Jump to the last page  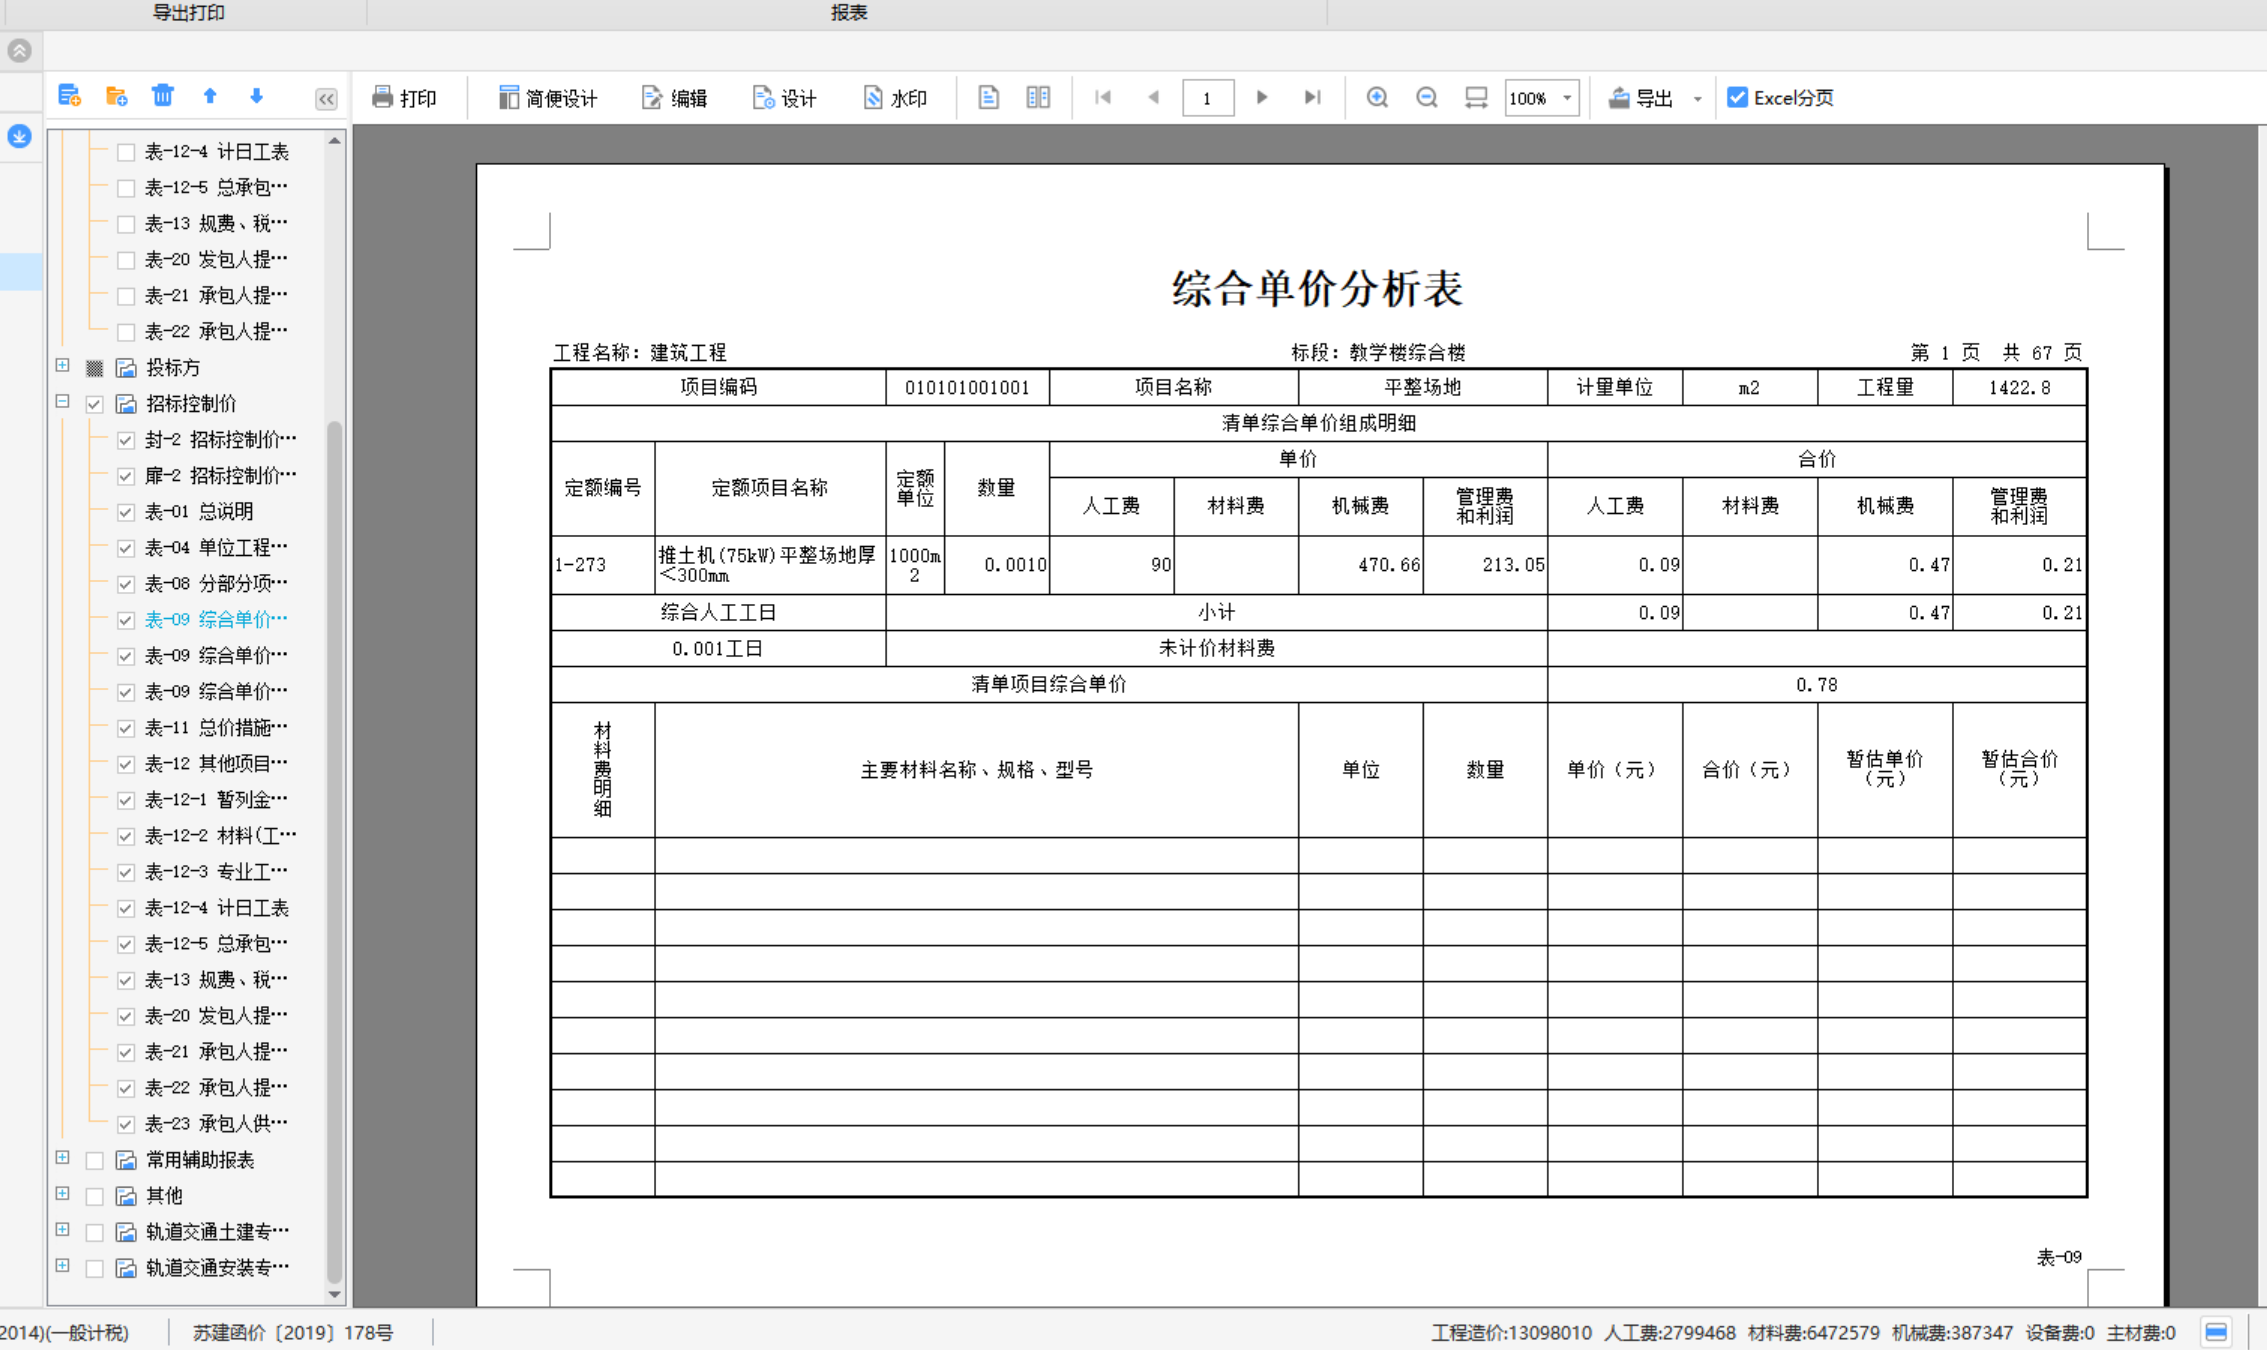(x=1312, y=97)
